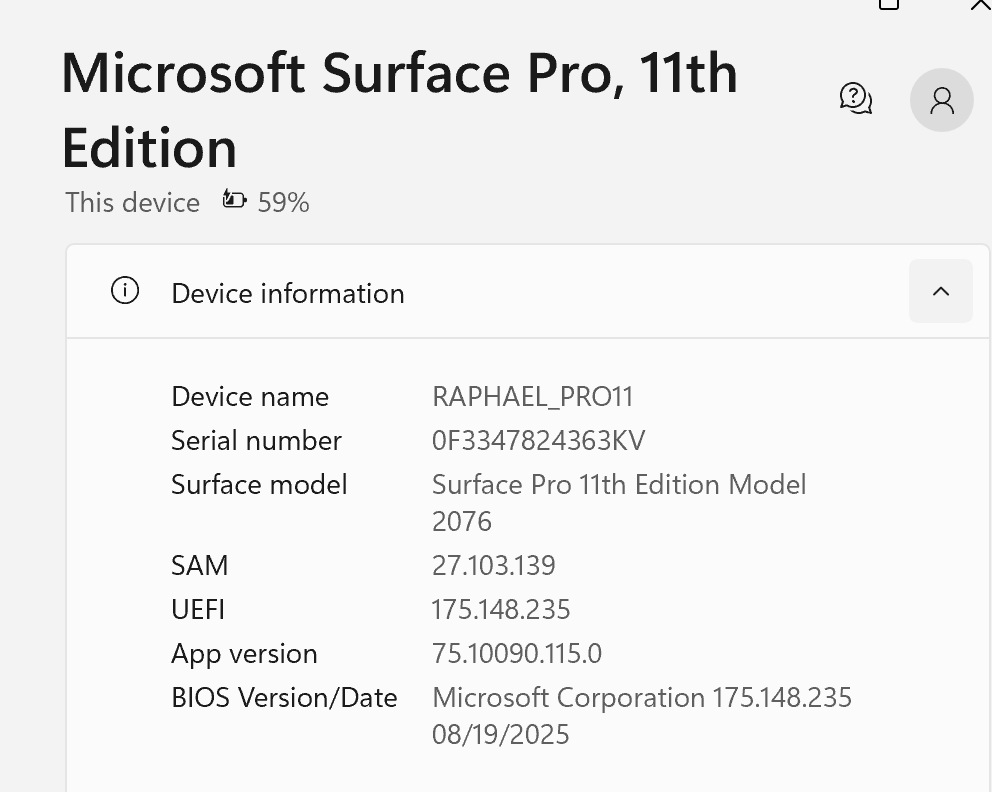Viewport: 992px width, 792px height.
Task: Click the BIOS date 08/19/2025
Action: click(x=500, y=735)
